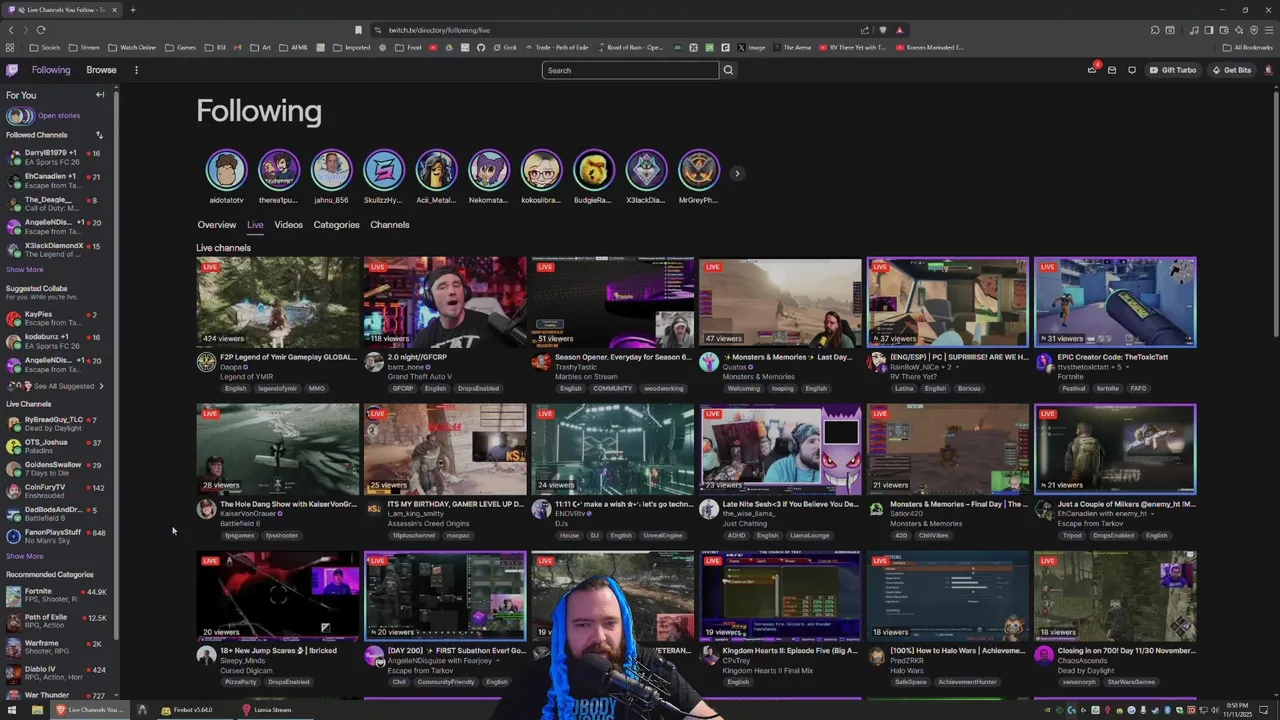The image size is (1280, 720).
Task: Open CoinFuryTV in Live Channels list
Action: (x=58, y=491)
